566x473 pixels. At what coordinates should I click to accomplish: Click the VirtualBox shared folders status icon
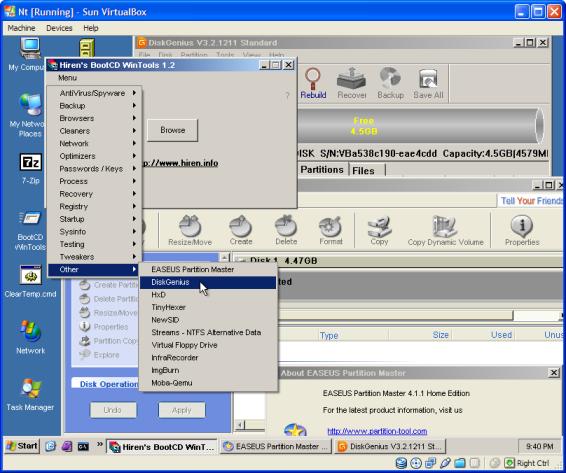tap(460, 463)
